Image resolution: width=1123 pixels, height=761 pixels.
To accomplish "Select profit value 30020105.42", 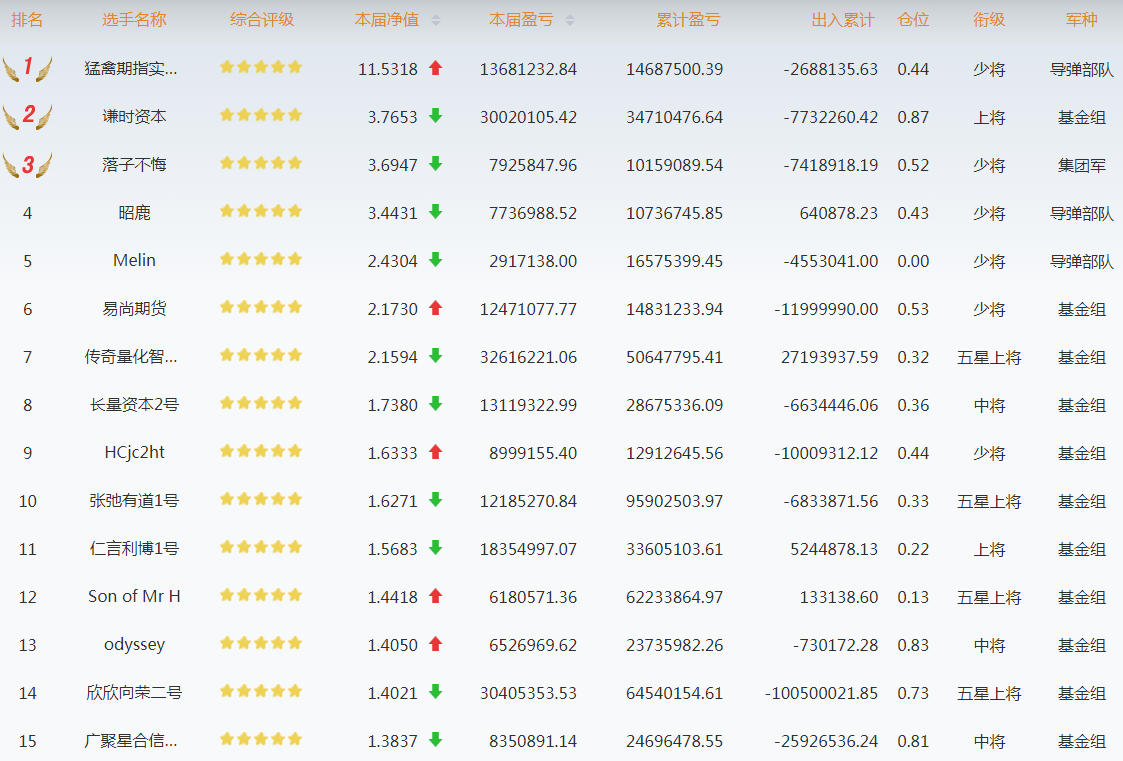I will coord(528,117).
